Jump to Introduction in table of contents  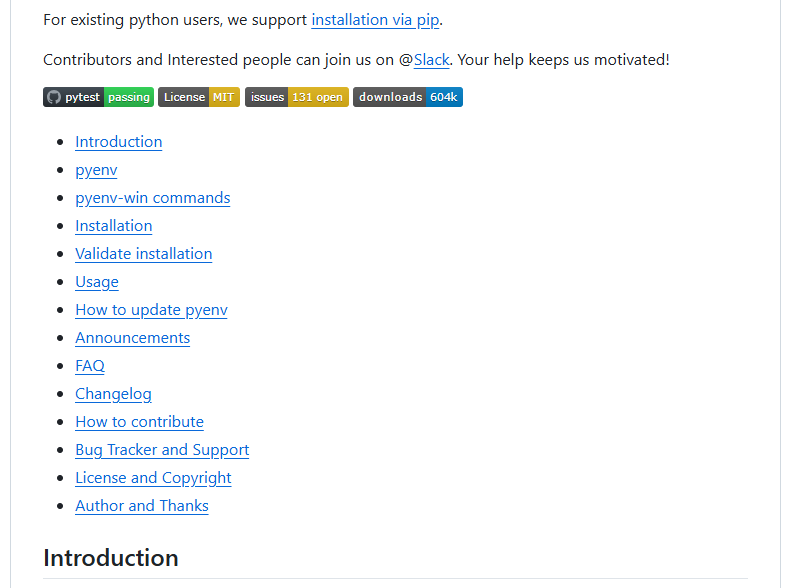point(119,142)
